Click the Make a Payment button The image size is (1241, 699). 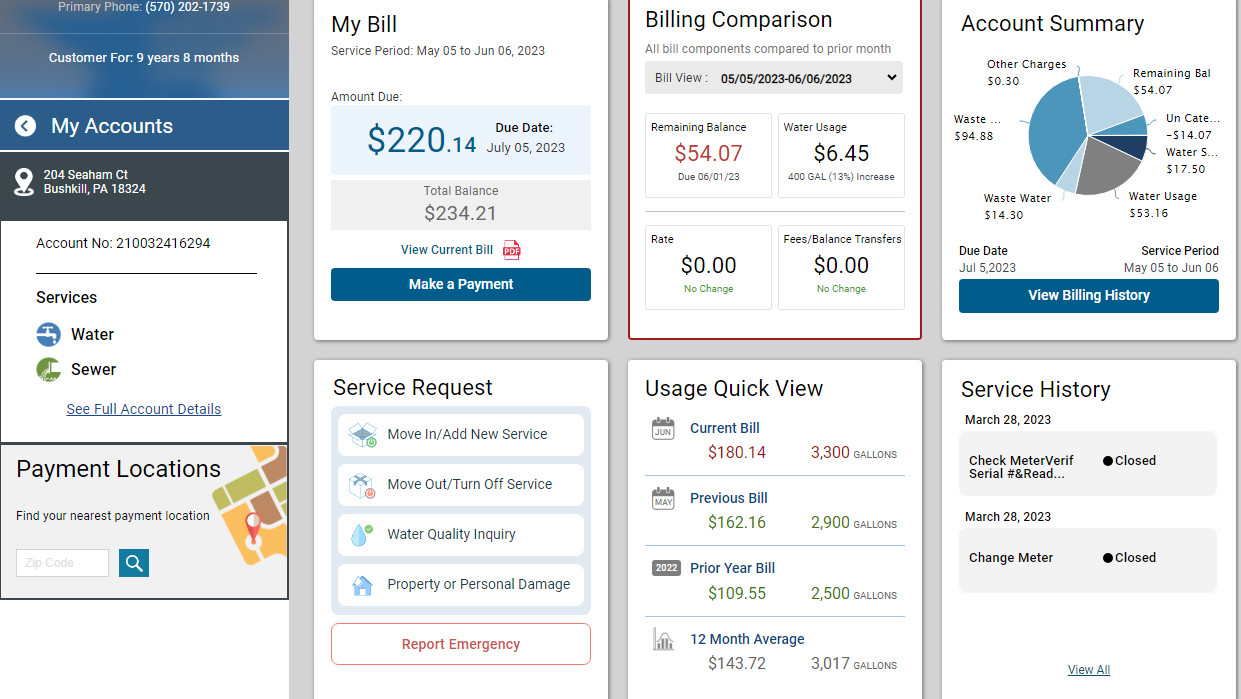click(461, 284)
